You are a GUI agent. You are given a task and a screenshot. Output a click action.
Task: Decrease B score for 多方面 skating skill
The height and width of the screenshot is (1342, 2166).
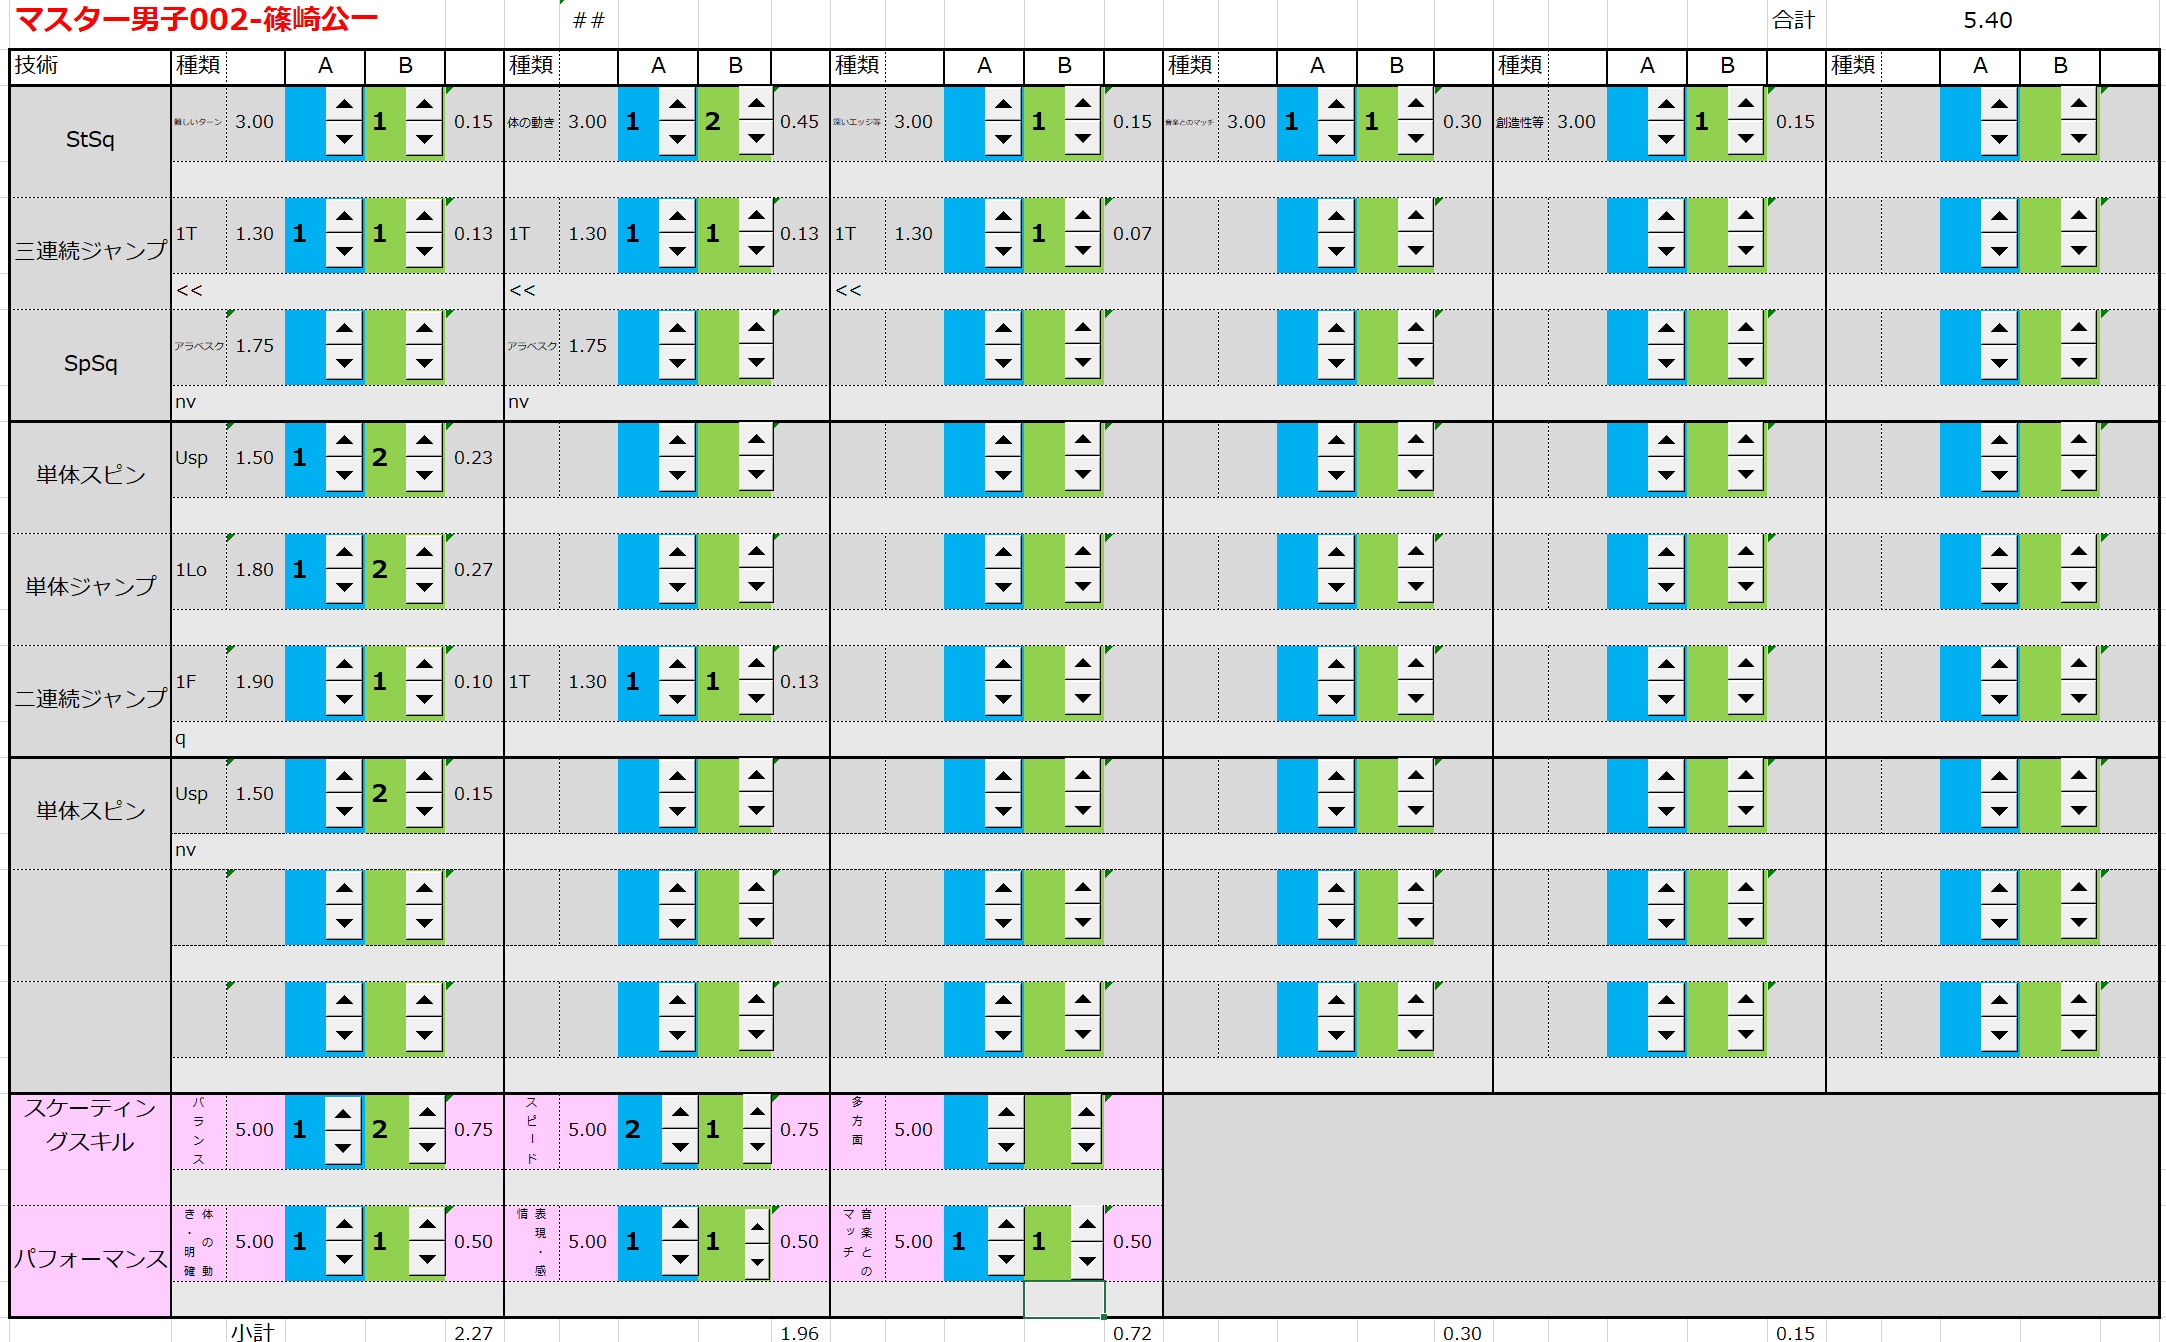pos(1086,1147)
